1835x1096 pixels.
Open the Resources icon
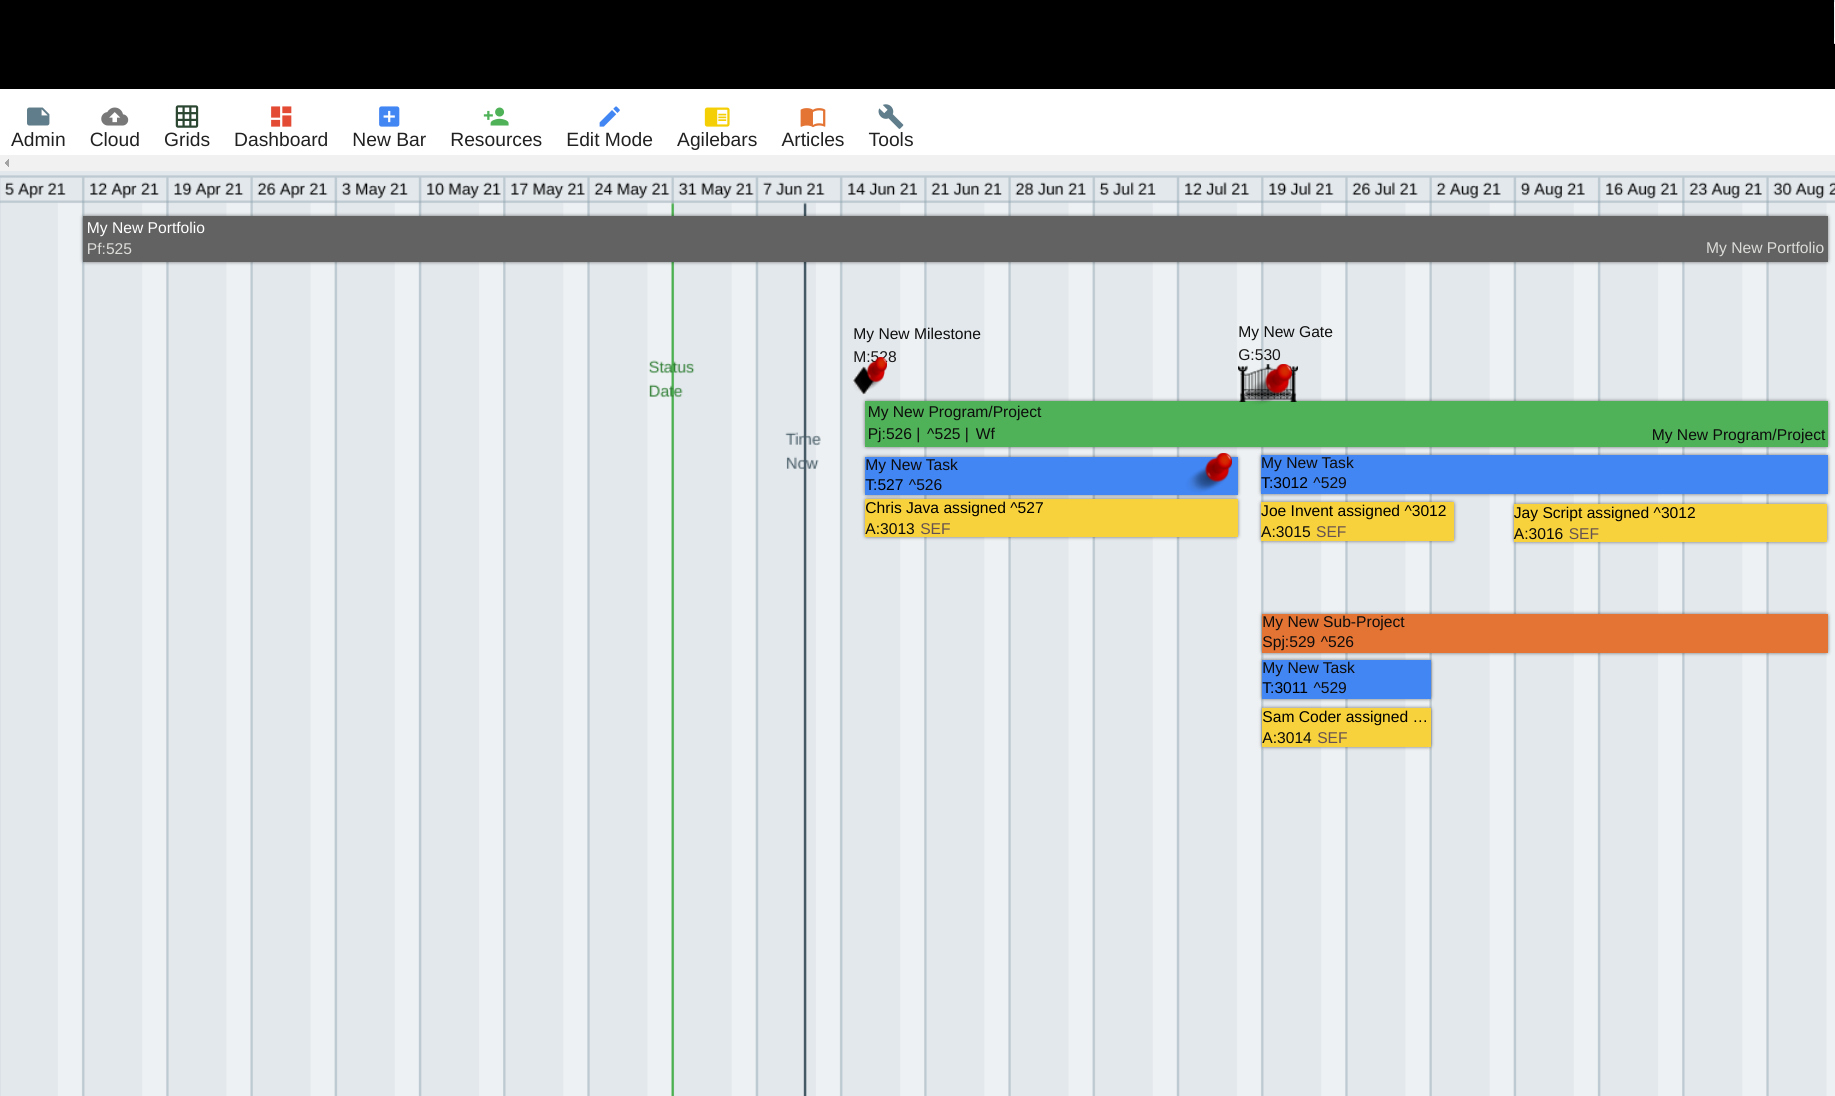[x=495, y=117]
